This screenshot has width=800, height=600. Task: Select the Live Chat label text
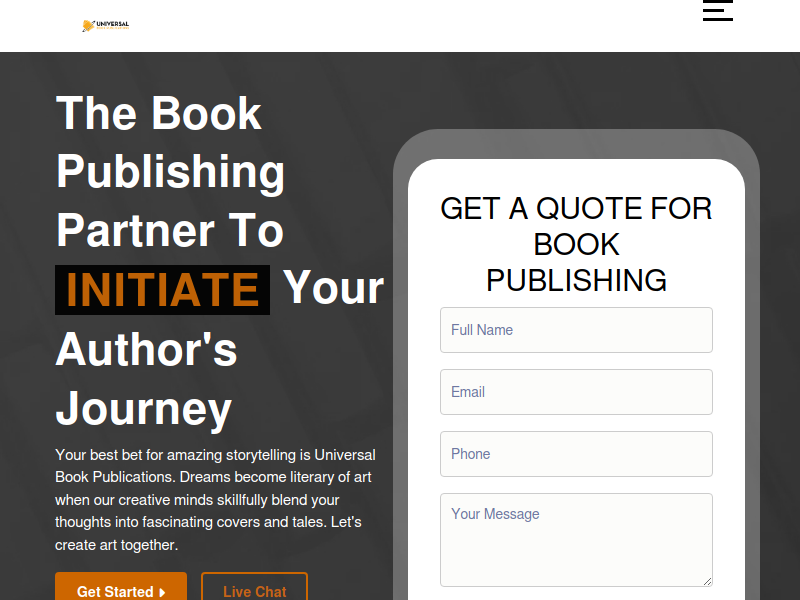pyautogui.click(x=255, y=592)
